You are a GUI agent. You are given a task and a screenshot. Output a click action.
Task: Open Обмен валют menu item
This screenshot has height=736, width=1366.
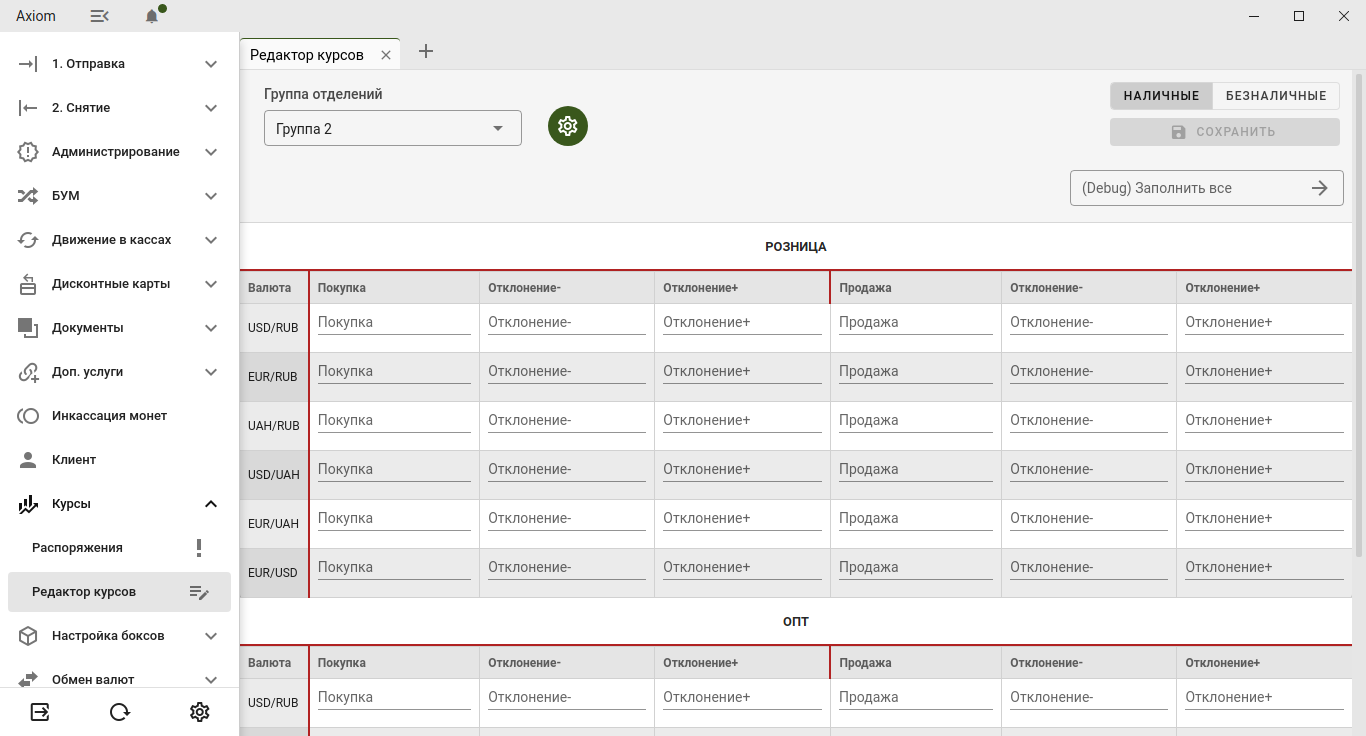pos(119,679)
